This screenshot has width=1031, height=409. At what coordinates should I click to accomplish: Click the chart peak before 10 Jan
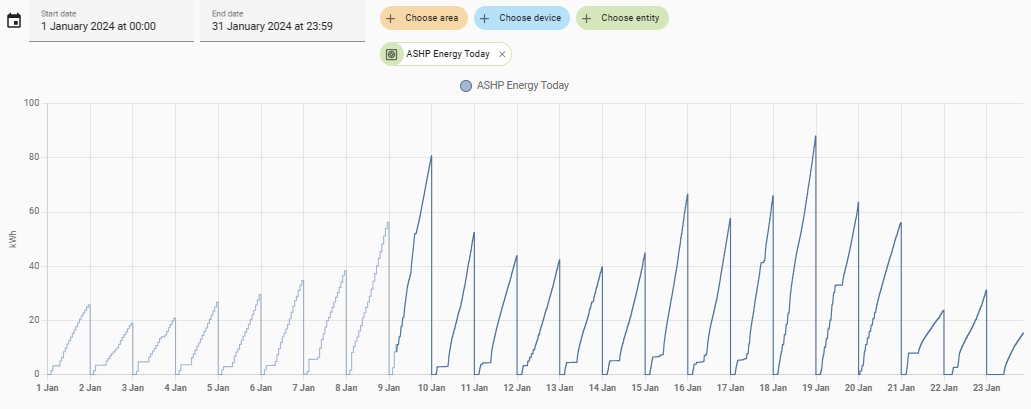coord(431,156)
